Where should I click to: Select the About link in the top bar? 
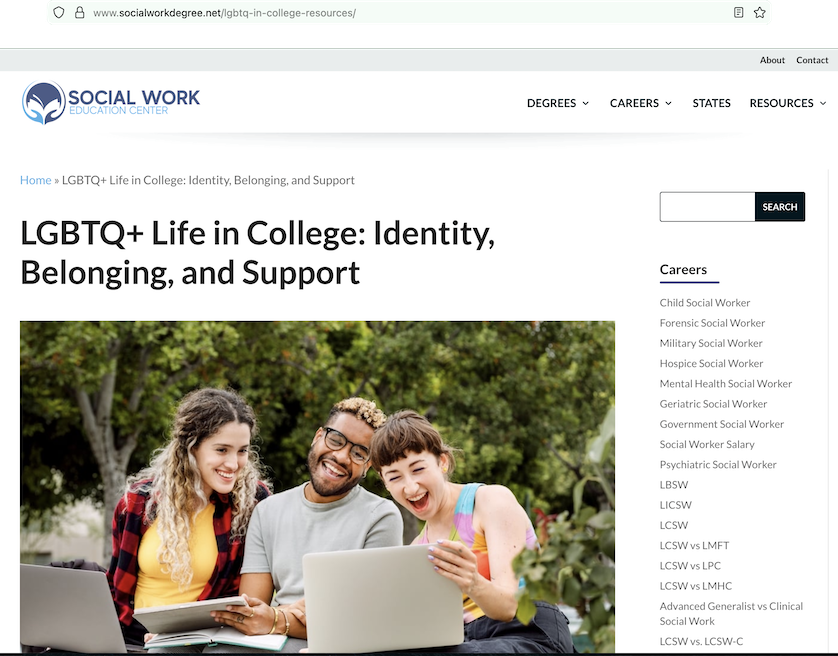coord(772,60)
